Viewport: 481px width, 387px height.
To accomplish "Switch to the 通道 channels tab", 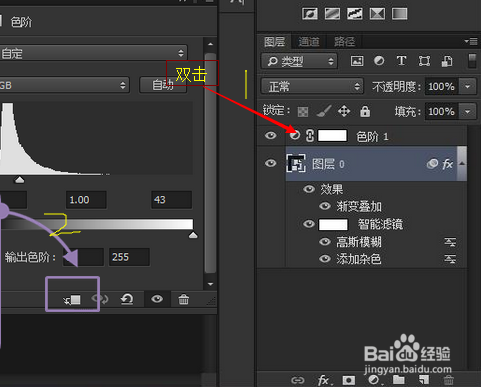I will [309, 42].
